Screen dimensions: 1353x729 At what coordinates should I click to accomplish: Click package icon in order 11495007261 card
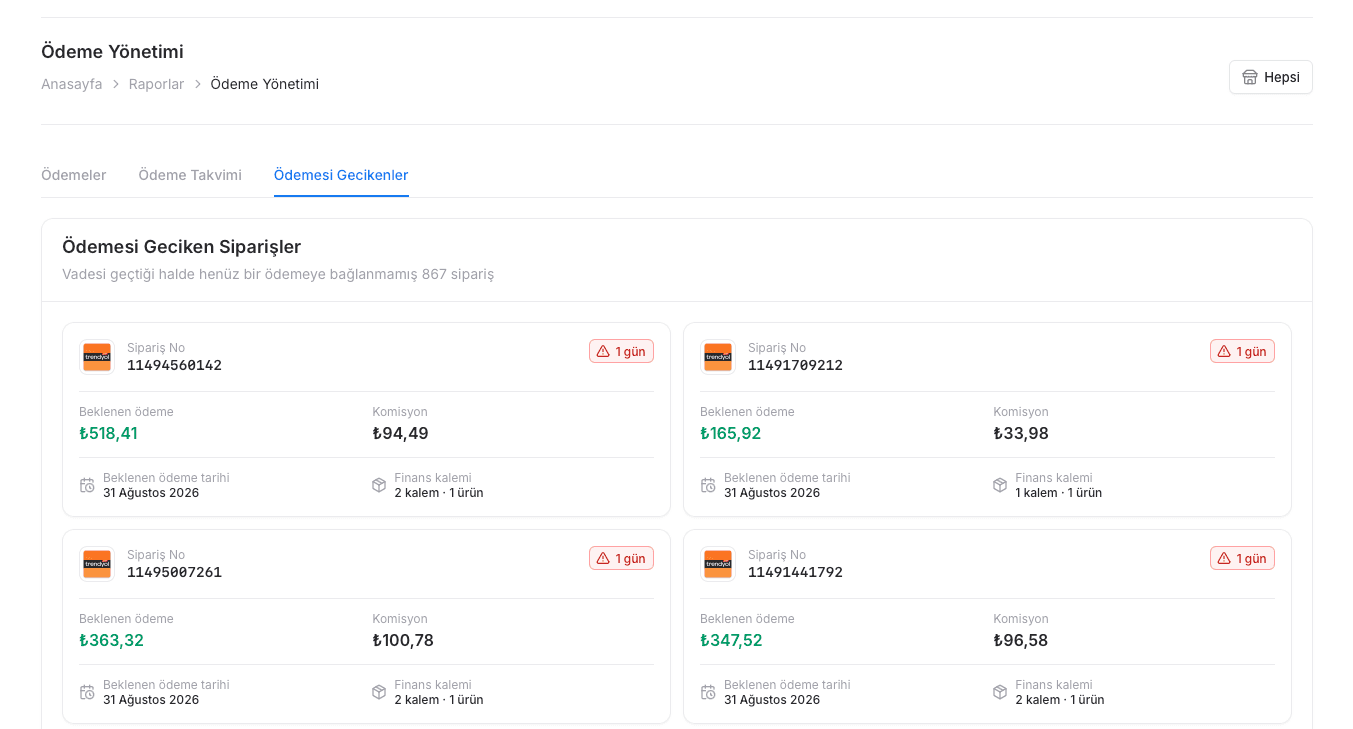tap(379, 692)
